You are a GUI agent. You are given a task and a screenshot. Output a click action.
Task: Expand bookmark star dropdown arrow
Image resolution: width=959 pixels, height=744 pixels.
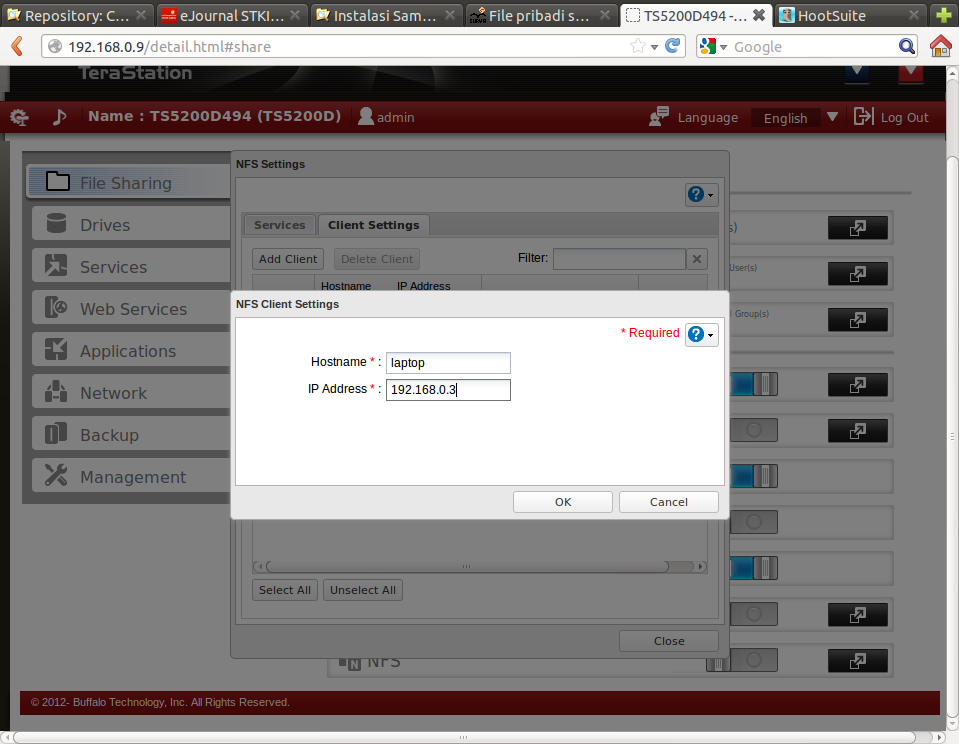[654, 47]
